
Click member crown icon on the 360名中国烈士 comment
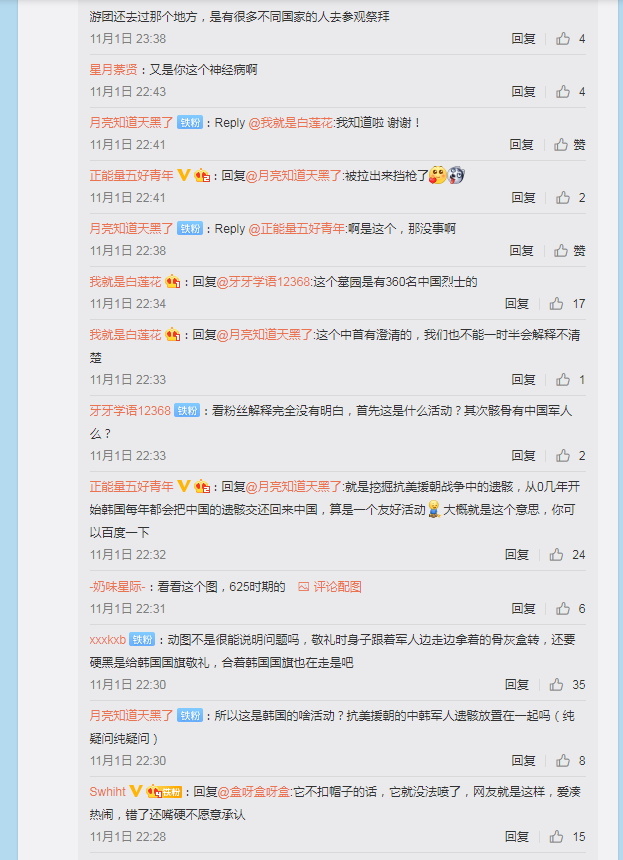coord(173,281)
